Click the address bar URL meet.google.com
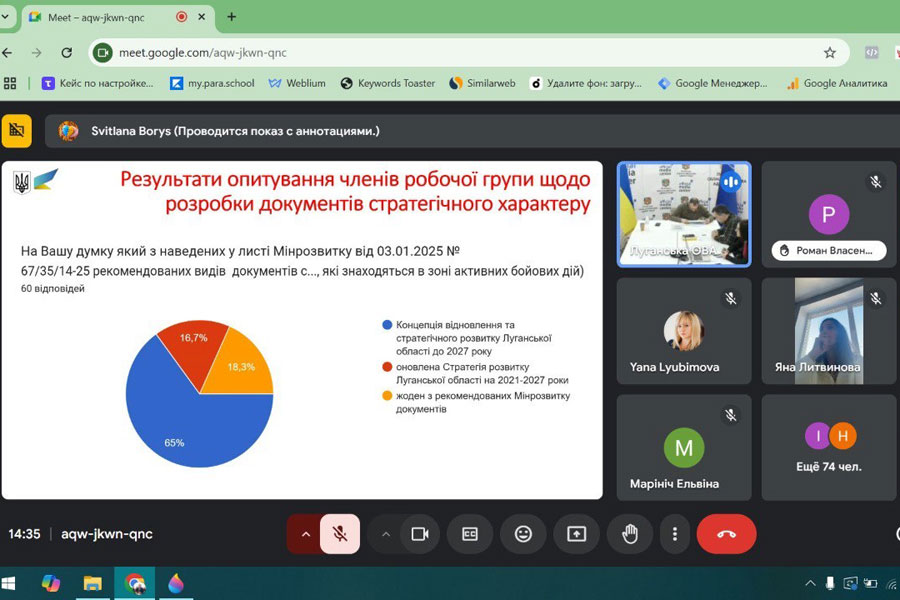This screenshot has height=600, width=900. pyautogui.click(x=203, y=53)
